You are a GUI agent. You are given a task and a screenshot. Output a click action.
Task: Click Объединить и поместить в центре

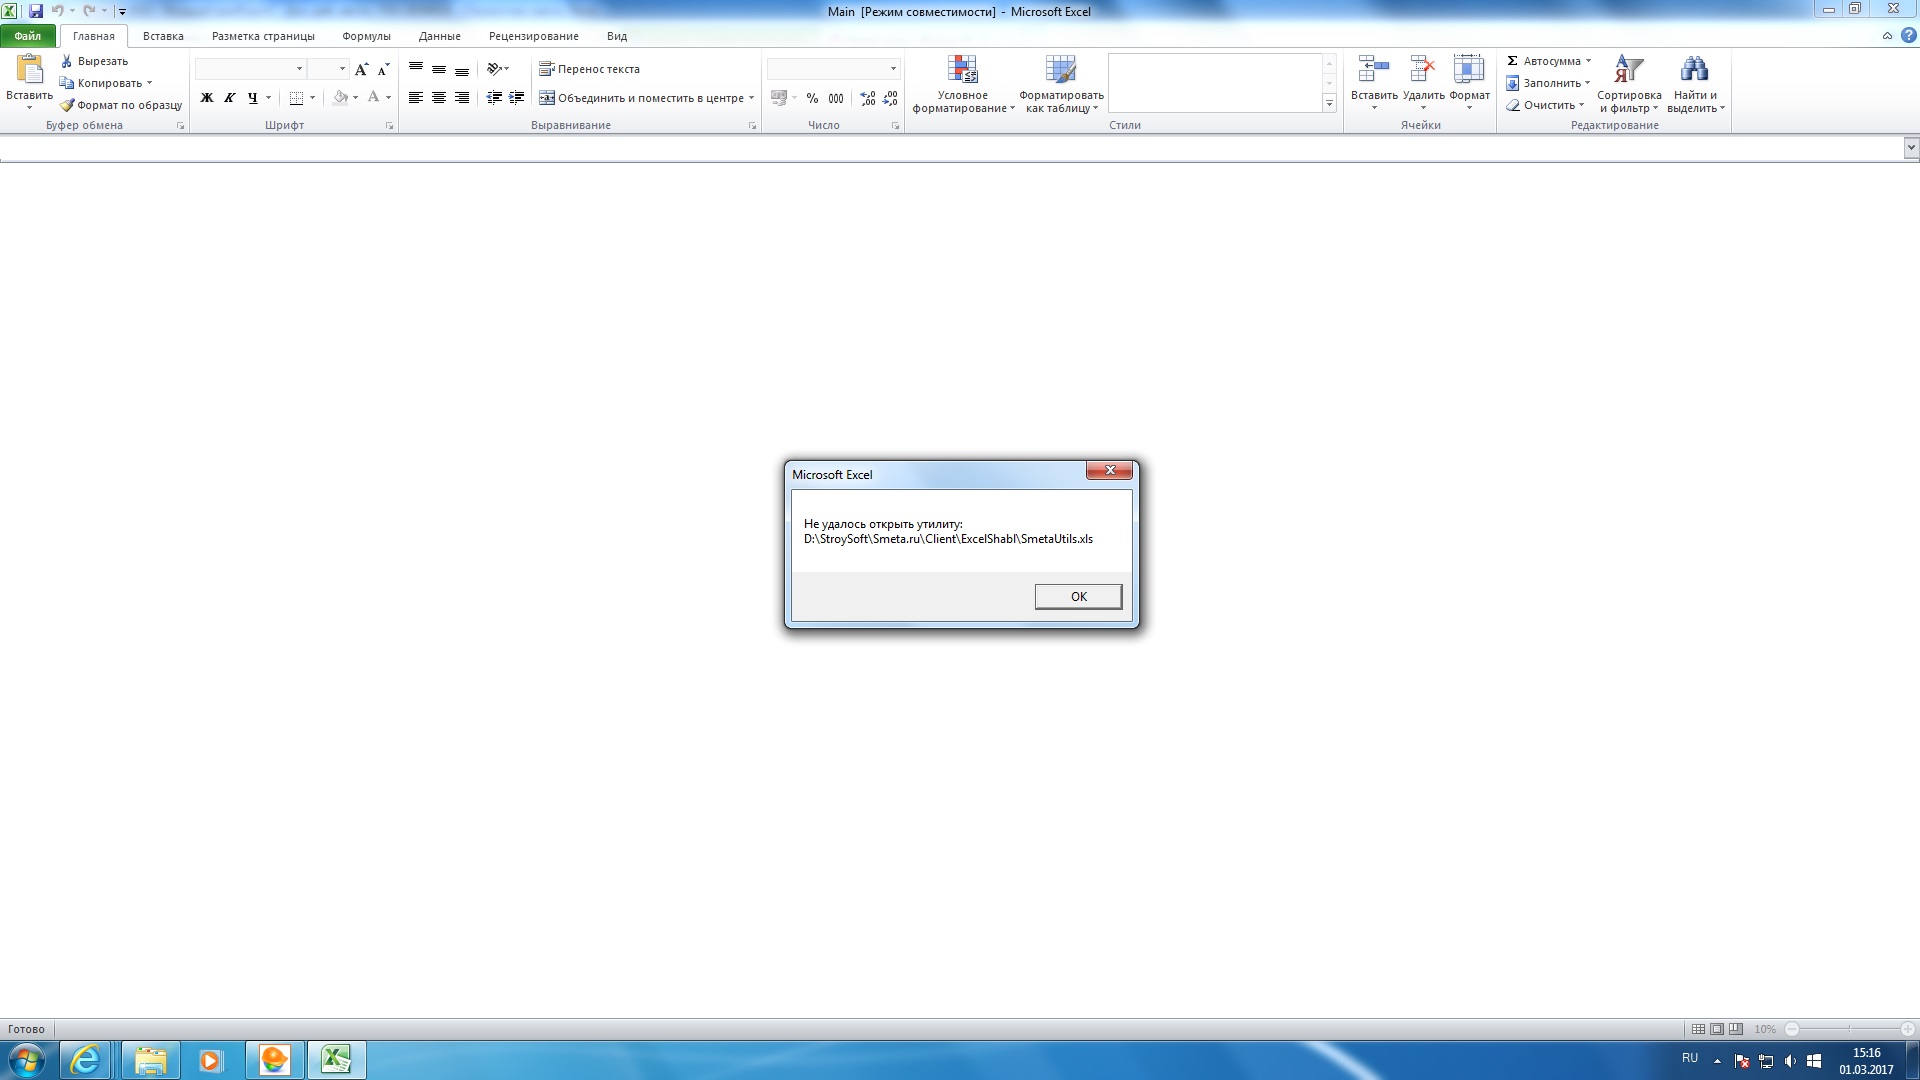(642, 98)
